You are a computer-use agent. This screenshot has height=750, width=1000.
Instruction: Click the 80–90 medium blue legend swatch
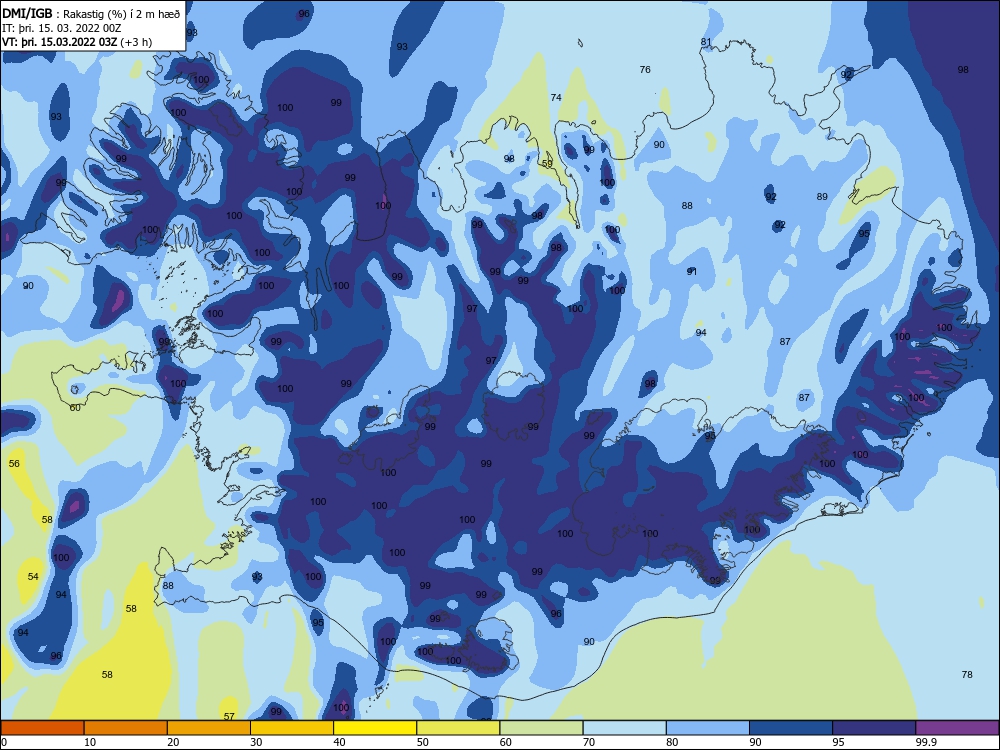(708, 728)
